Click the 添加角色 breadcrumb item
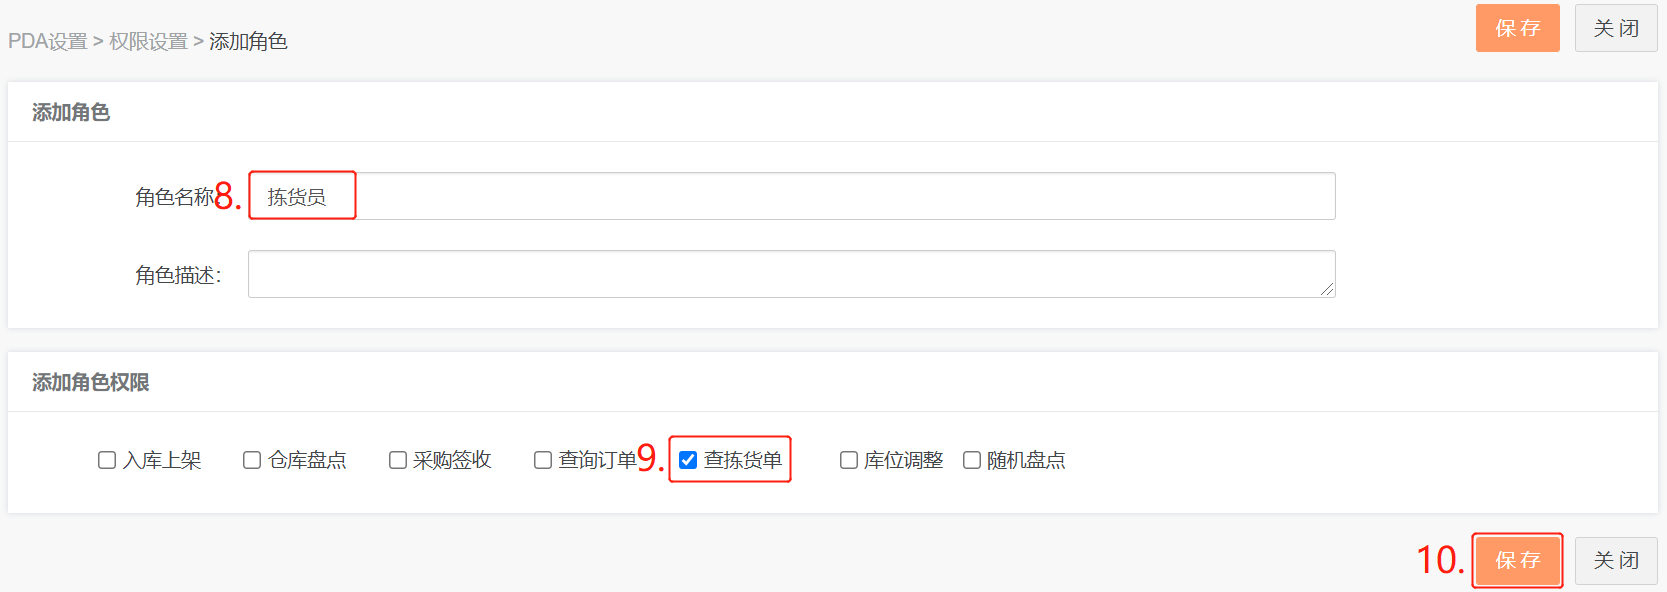1667x592 pixels. [x=248, y=41]
